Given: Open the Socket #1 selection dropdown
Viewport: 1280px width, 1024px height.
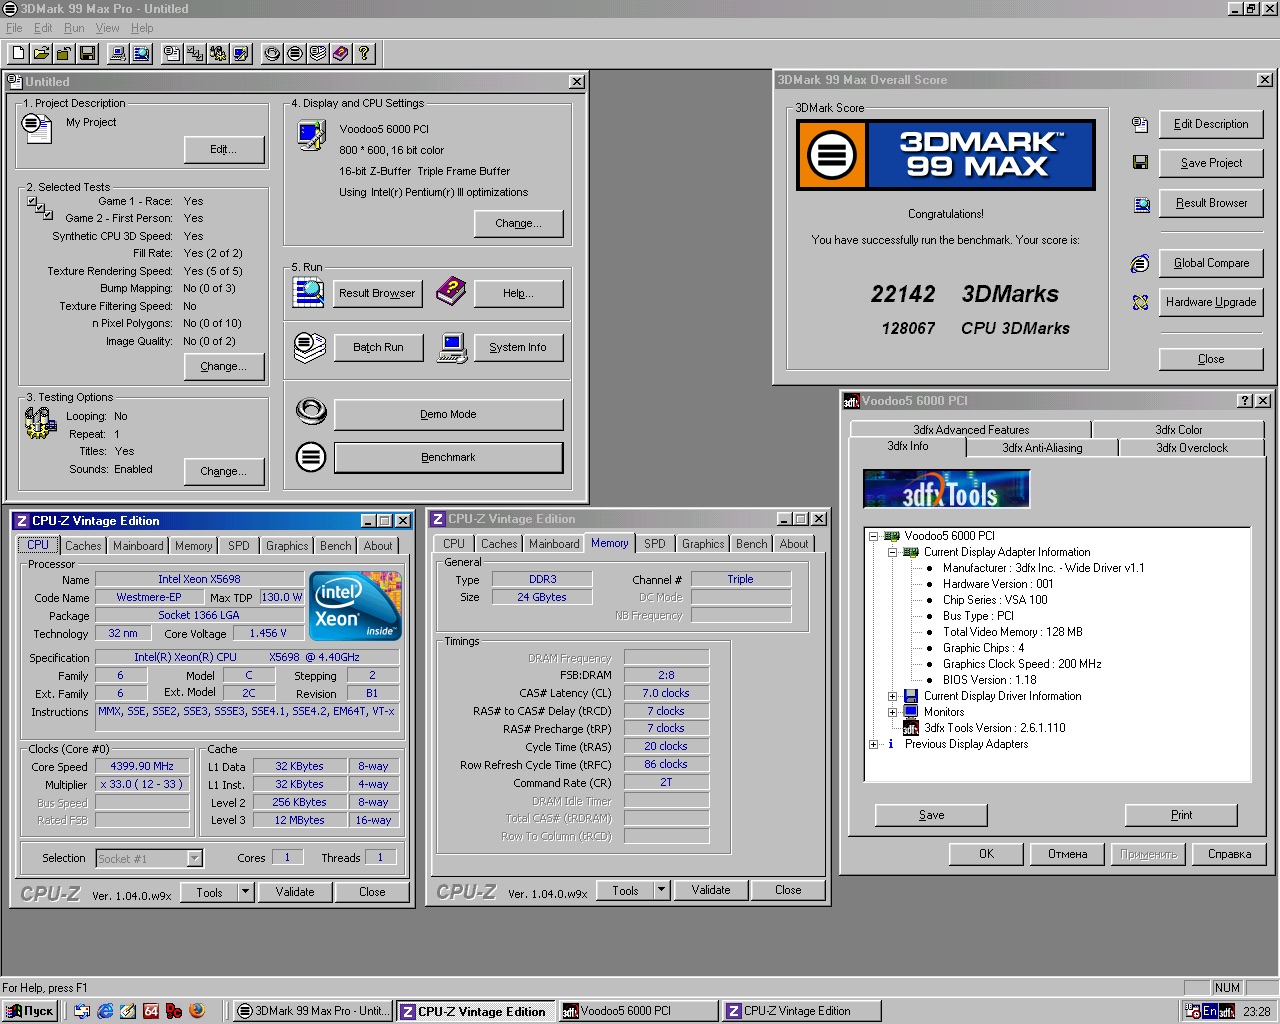Looking at the screenshot, I should click(x=195, y=858).
